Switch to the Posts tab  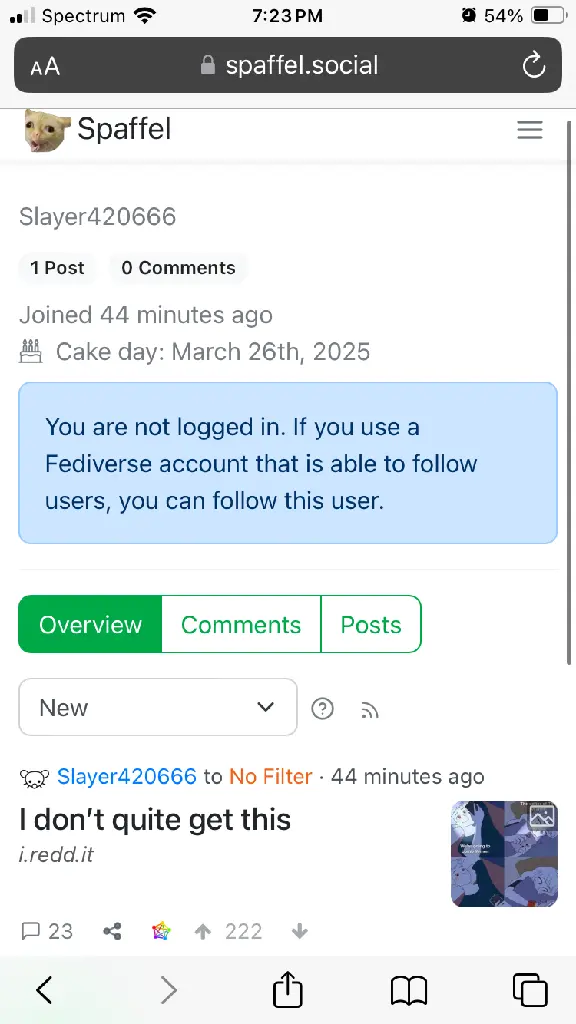371,624
